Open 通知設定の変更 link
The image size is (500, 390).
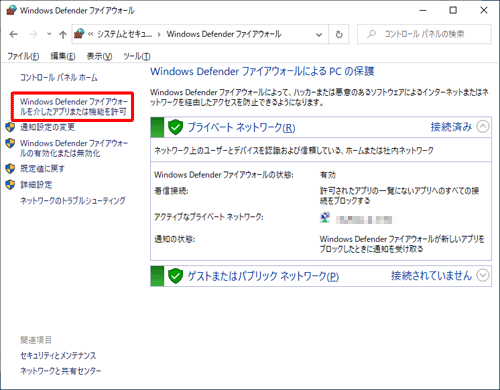pos(47,127)
